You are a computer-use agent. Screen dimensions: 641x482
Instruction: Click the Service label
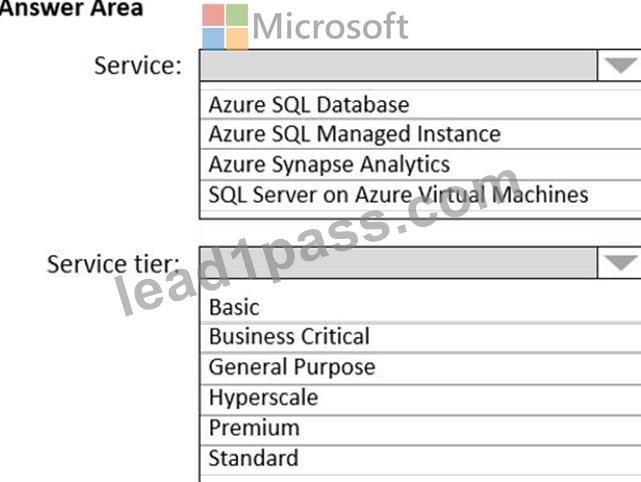(x=138, y=65)
